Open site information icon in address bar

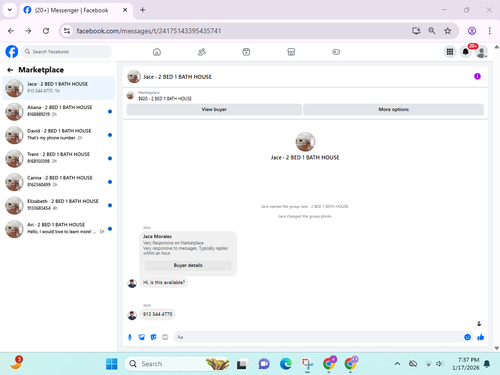coord(67,31)
